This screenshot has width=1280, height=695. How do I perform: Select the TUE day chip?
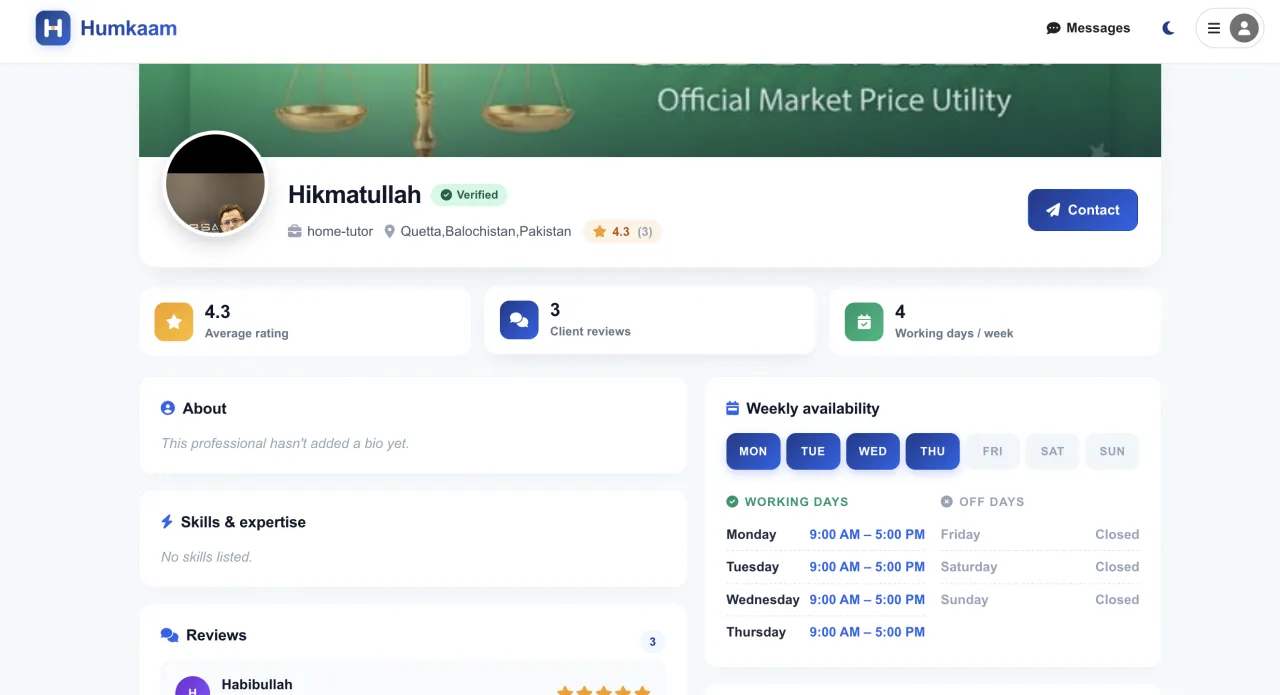pos(813,451)
